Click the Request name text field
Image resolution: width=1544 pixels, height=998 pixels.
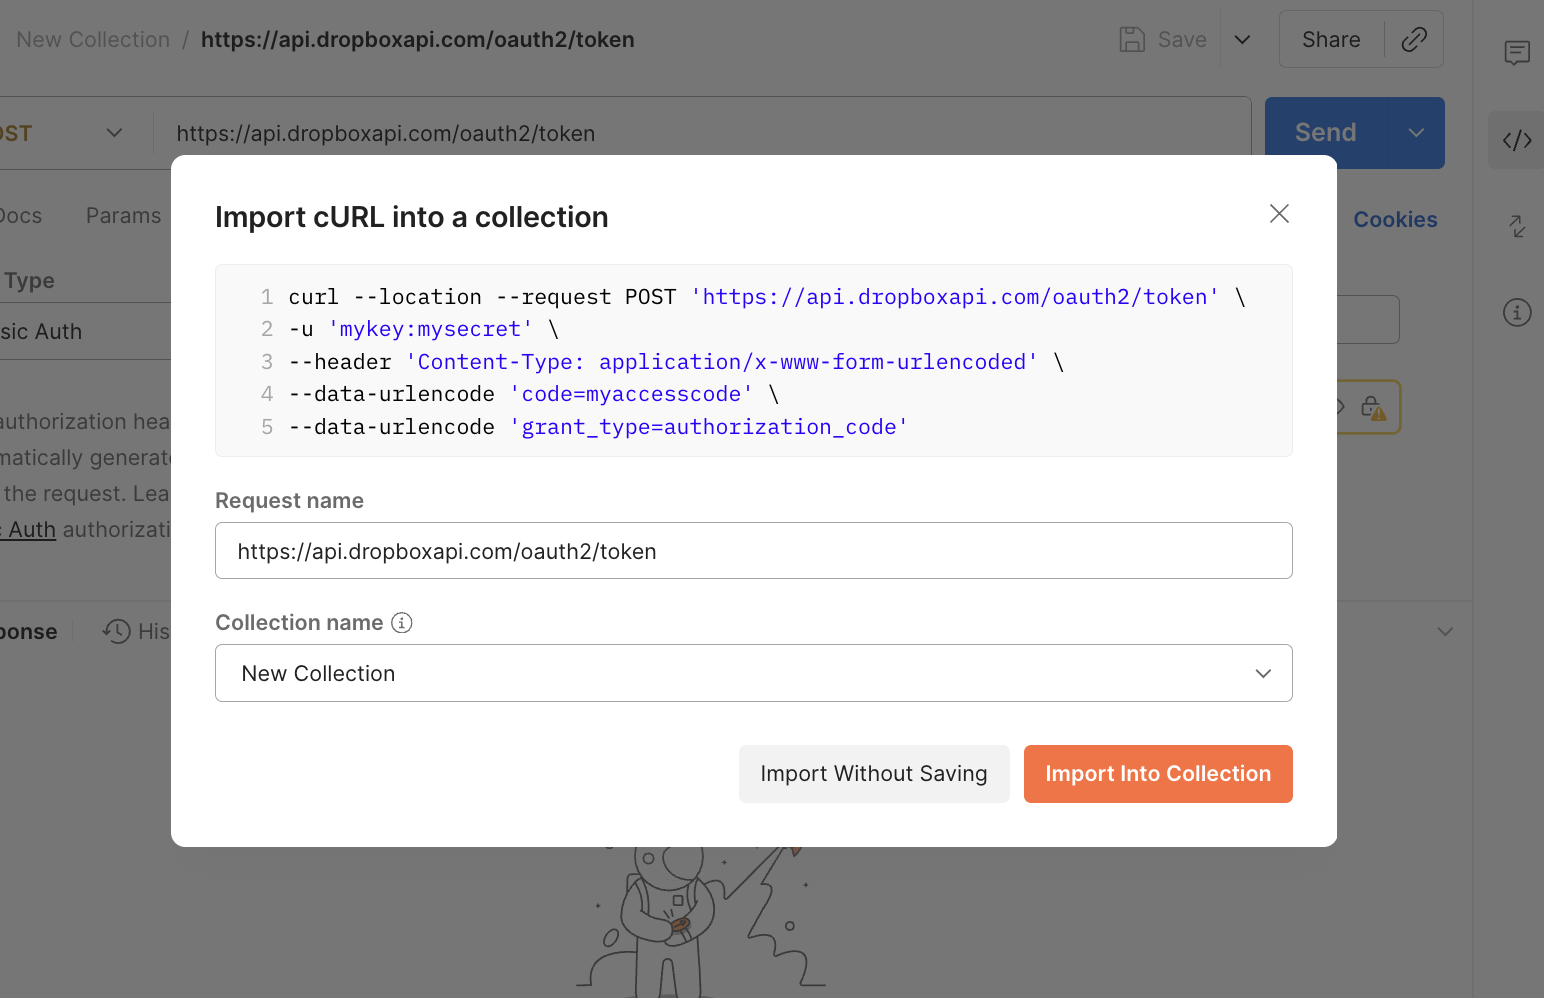pyautogui.click(x=753, y=551)
